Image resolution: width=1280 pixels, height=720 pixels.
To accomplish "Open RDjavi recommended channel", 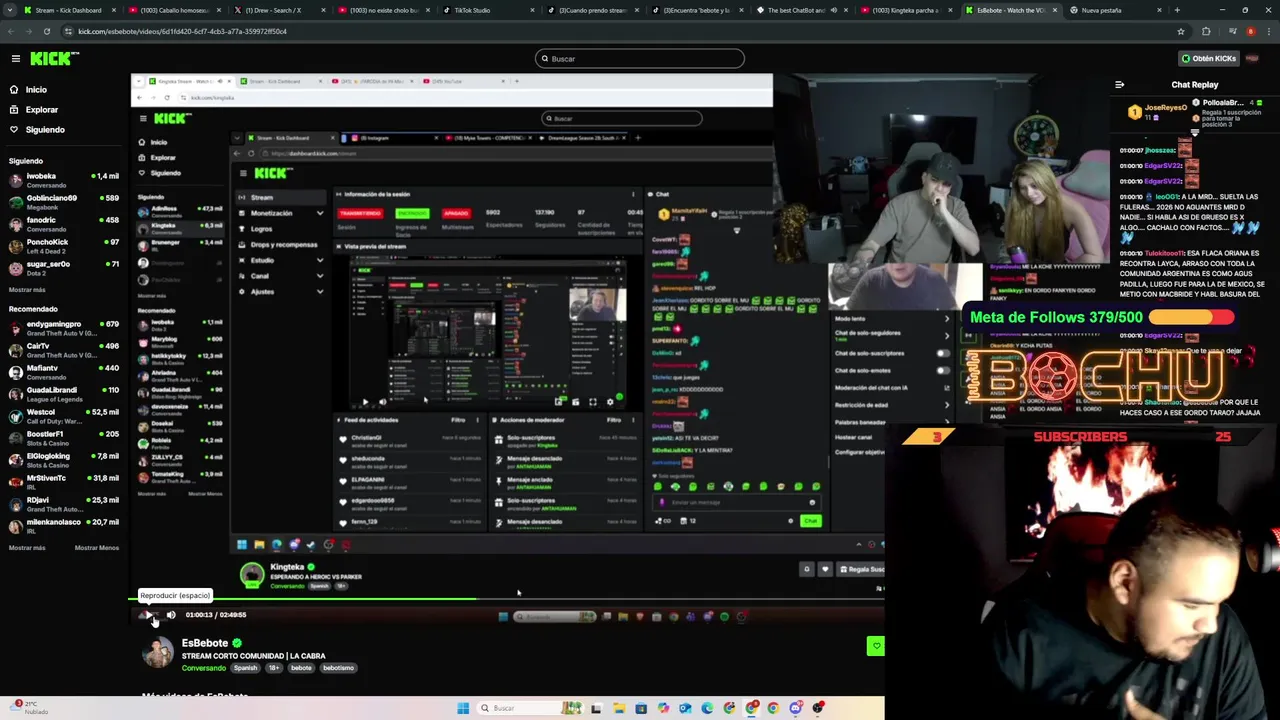I will tap(64, 504).
